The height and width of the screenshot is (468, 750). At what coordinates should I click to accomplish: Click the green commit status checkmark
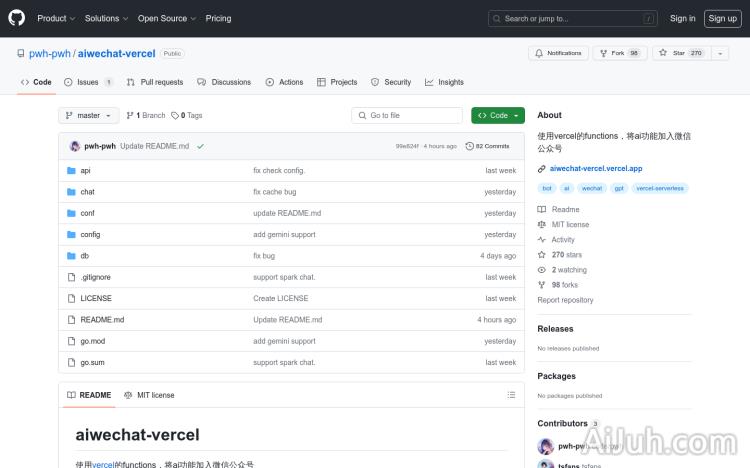[x=200, y=146]
